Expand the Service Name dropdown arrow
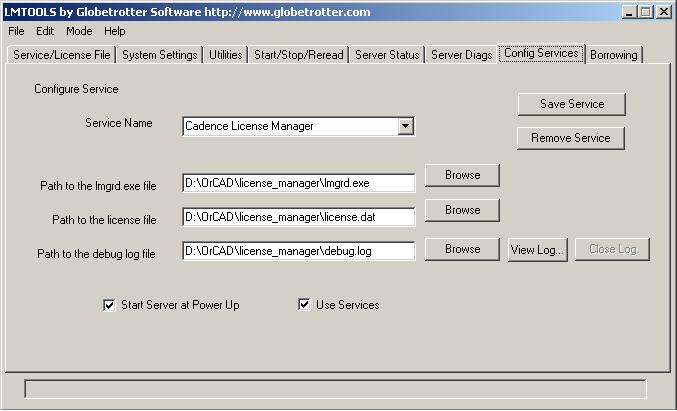Image resolution: width=677 pixels, height=411 pixels. [x=405, y=126]
